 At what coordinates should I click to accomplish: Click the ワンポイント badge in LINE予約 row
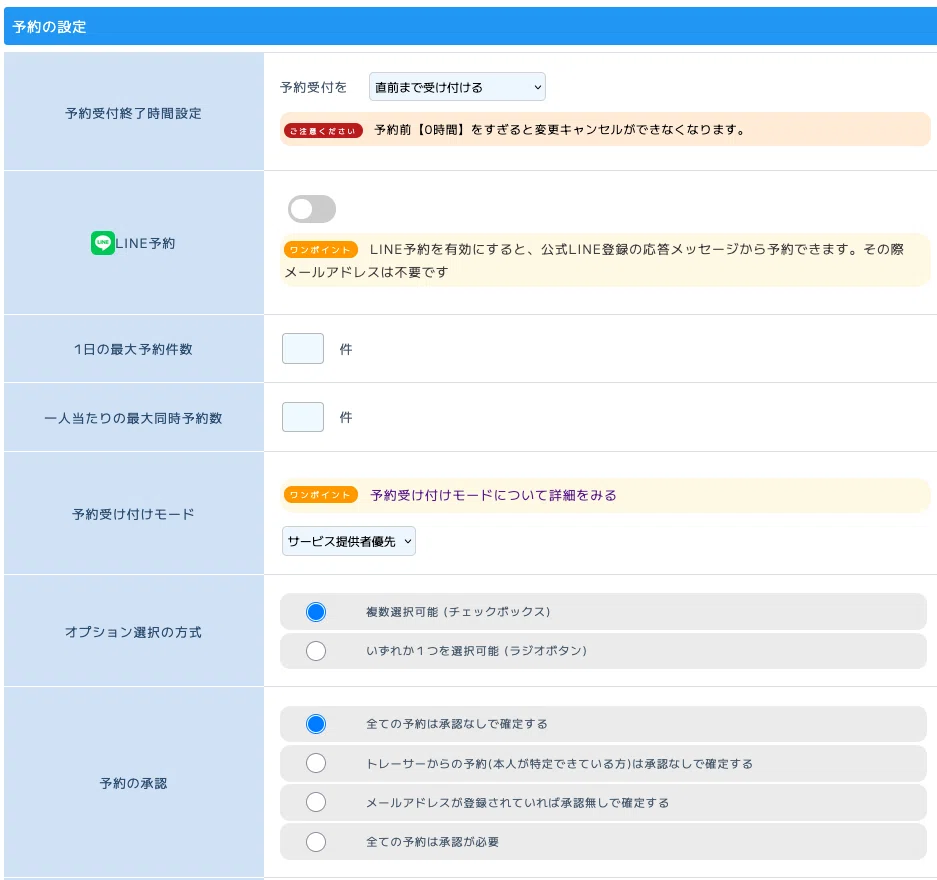tap(321, 250)
